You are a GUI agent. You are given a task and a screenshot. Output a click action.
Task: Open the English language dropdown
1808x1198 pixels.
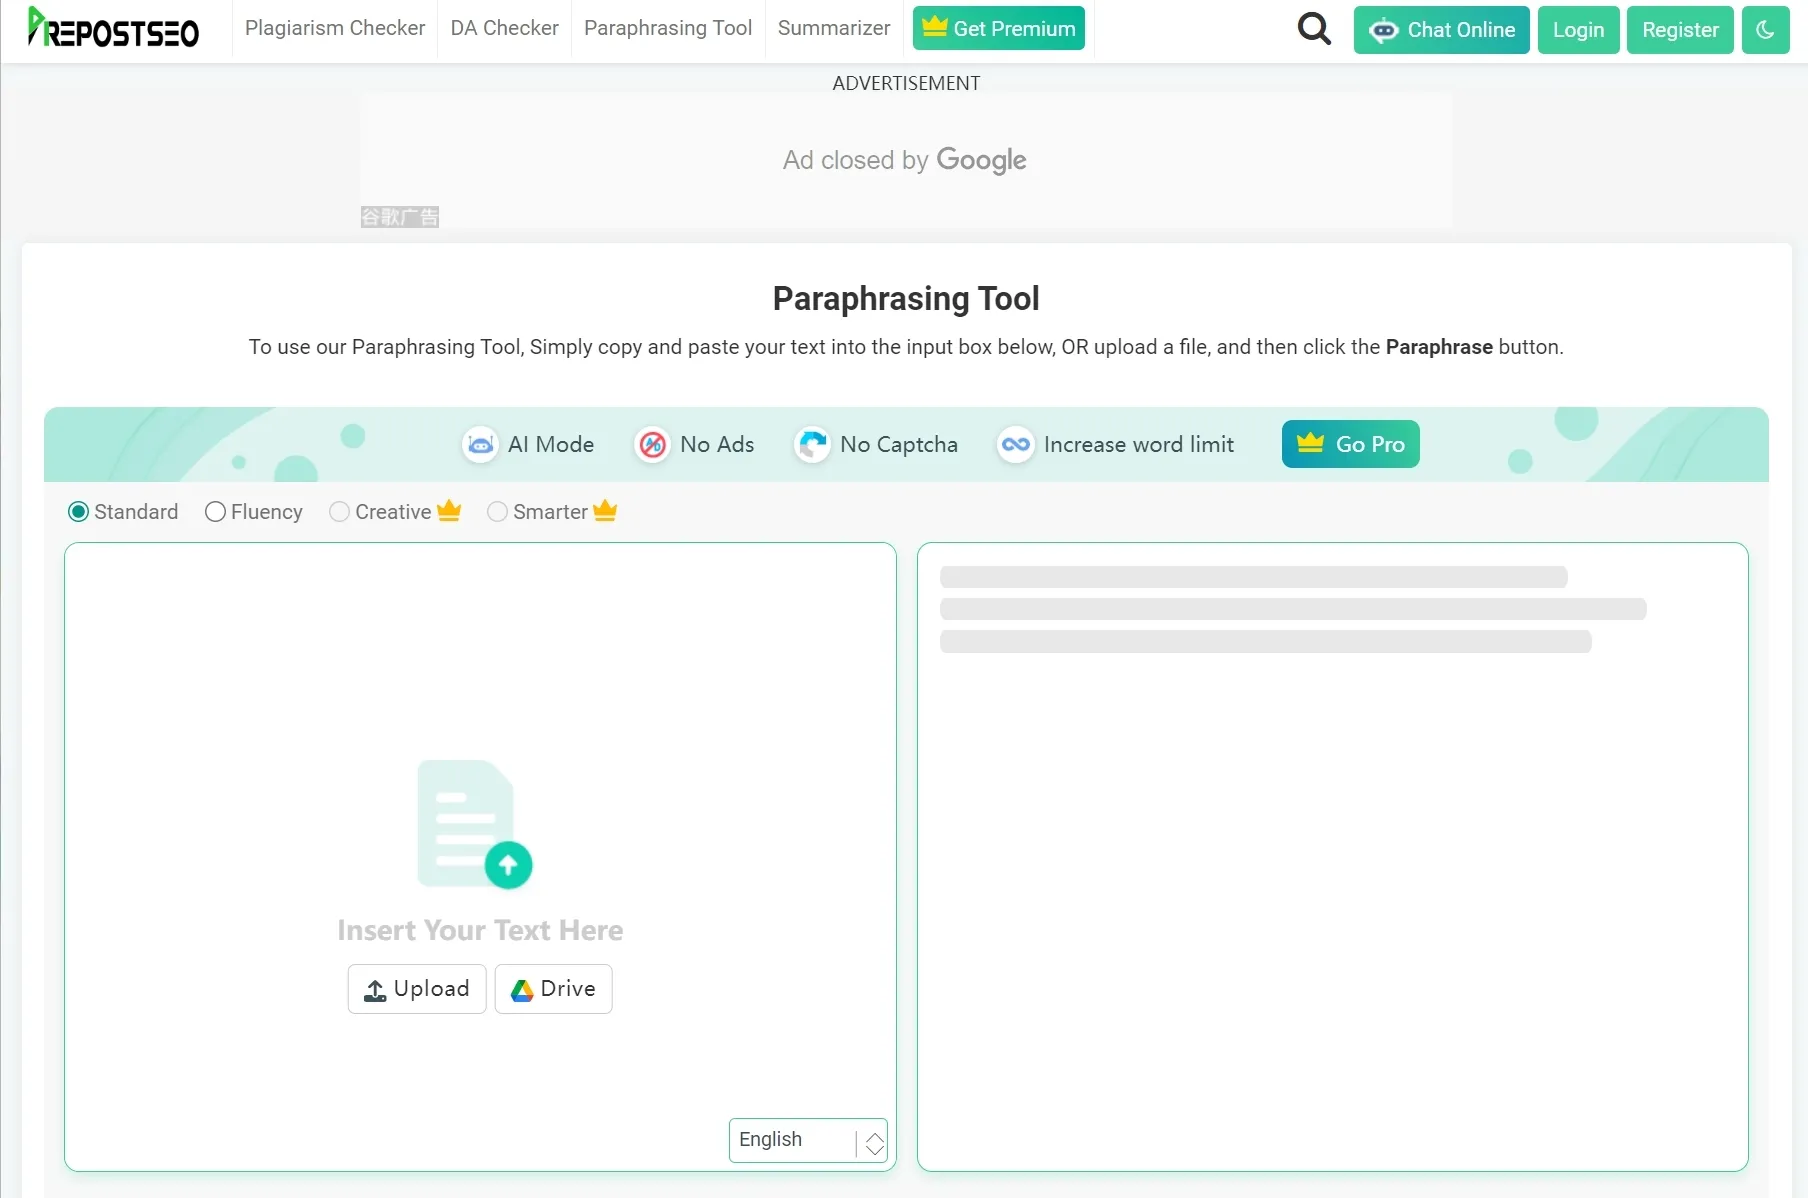tap(808, 1140)
